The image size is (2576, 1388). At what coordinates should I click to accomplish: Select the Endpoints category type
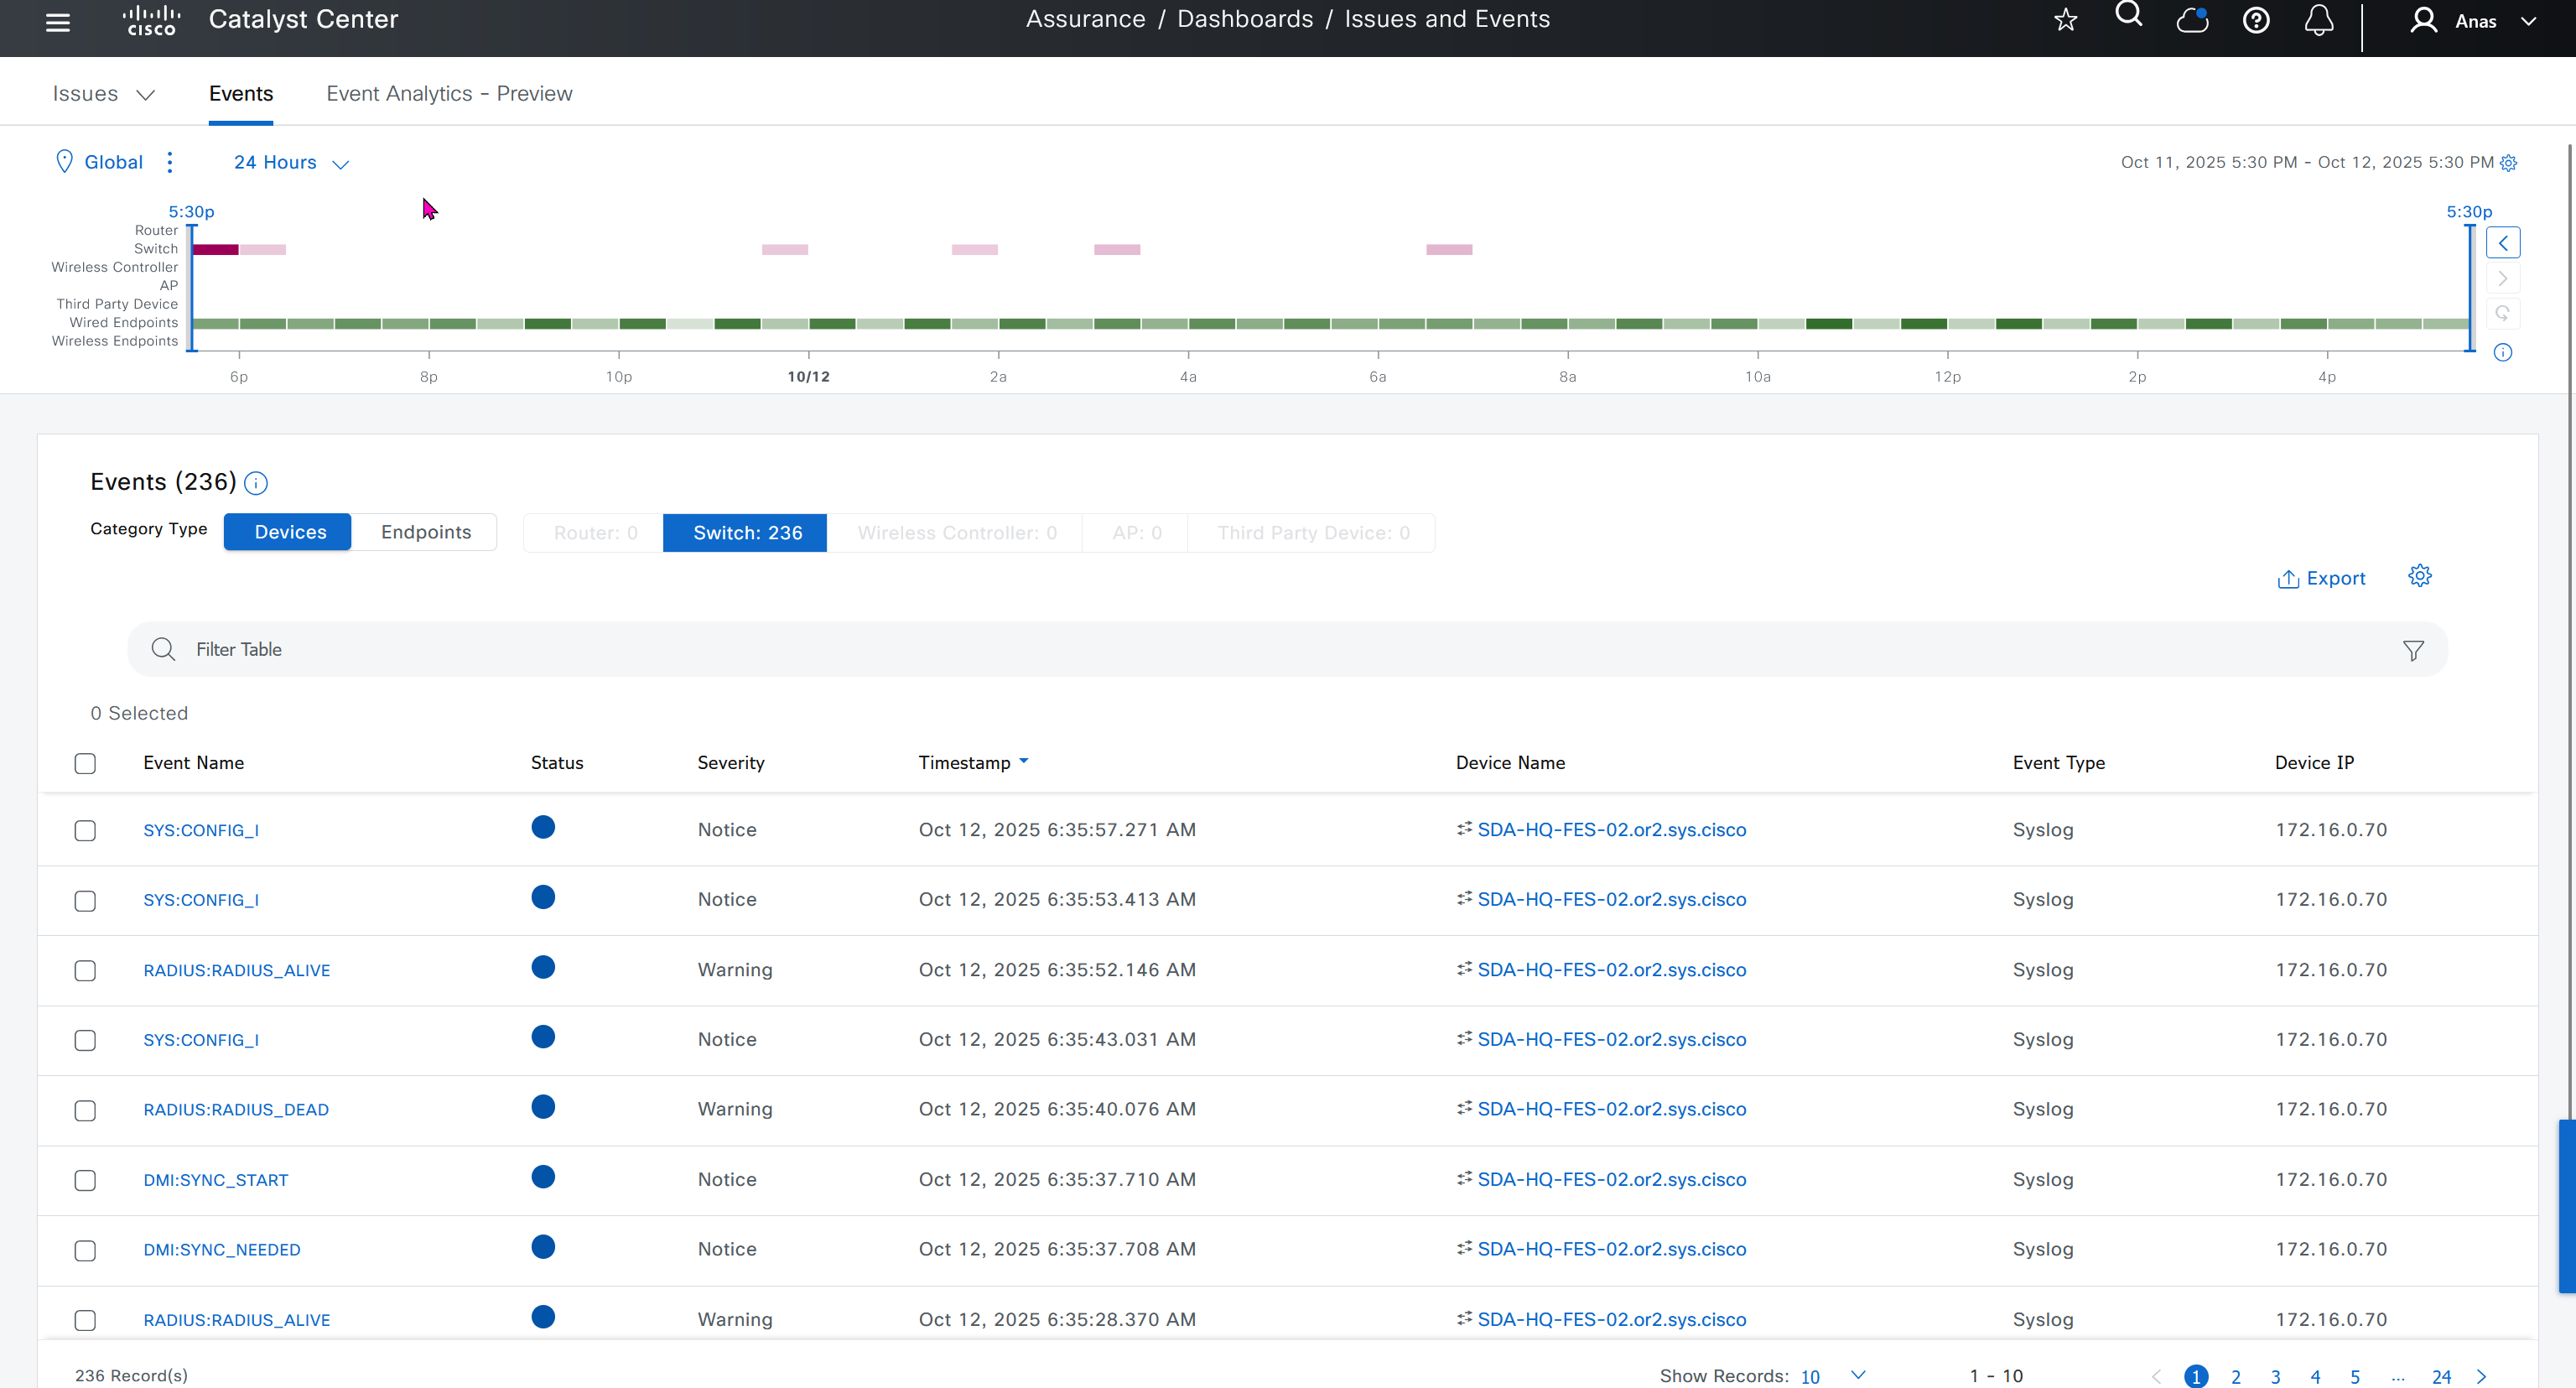[x=425, y=532]
